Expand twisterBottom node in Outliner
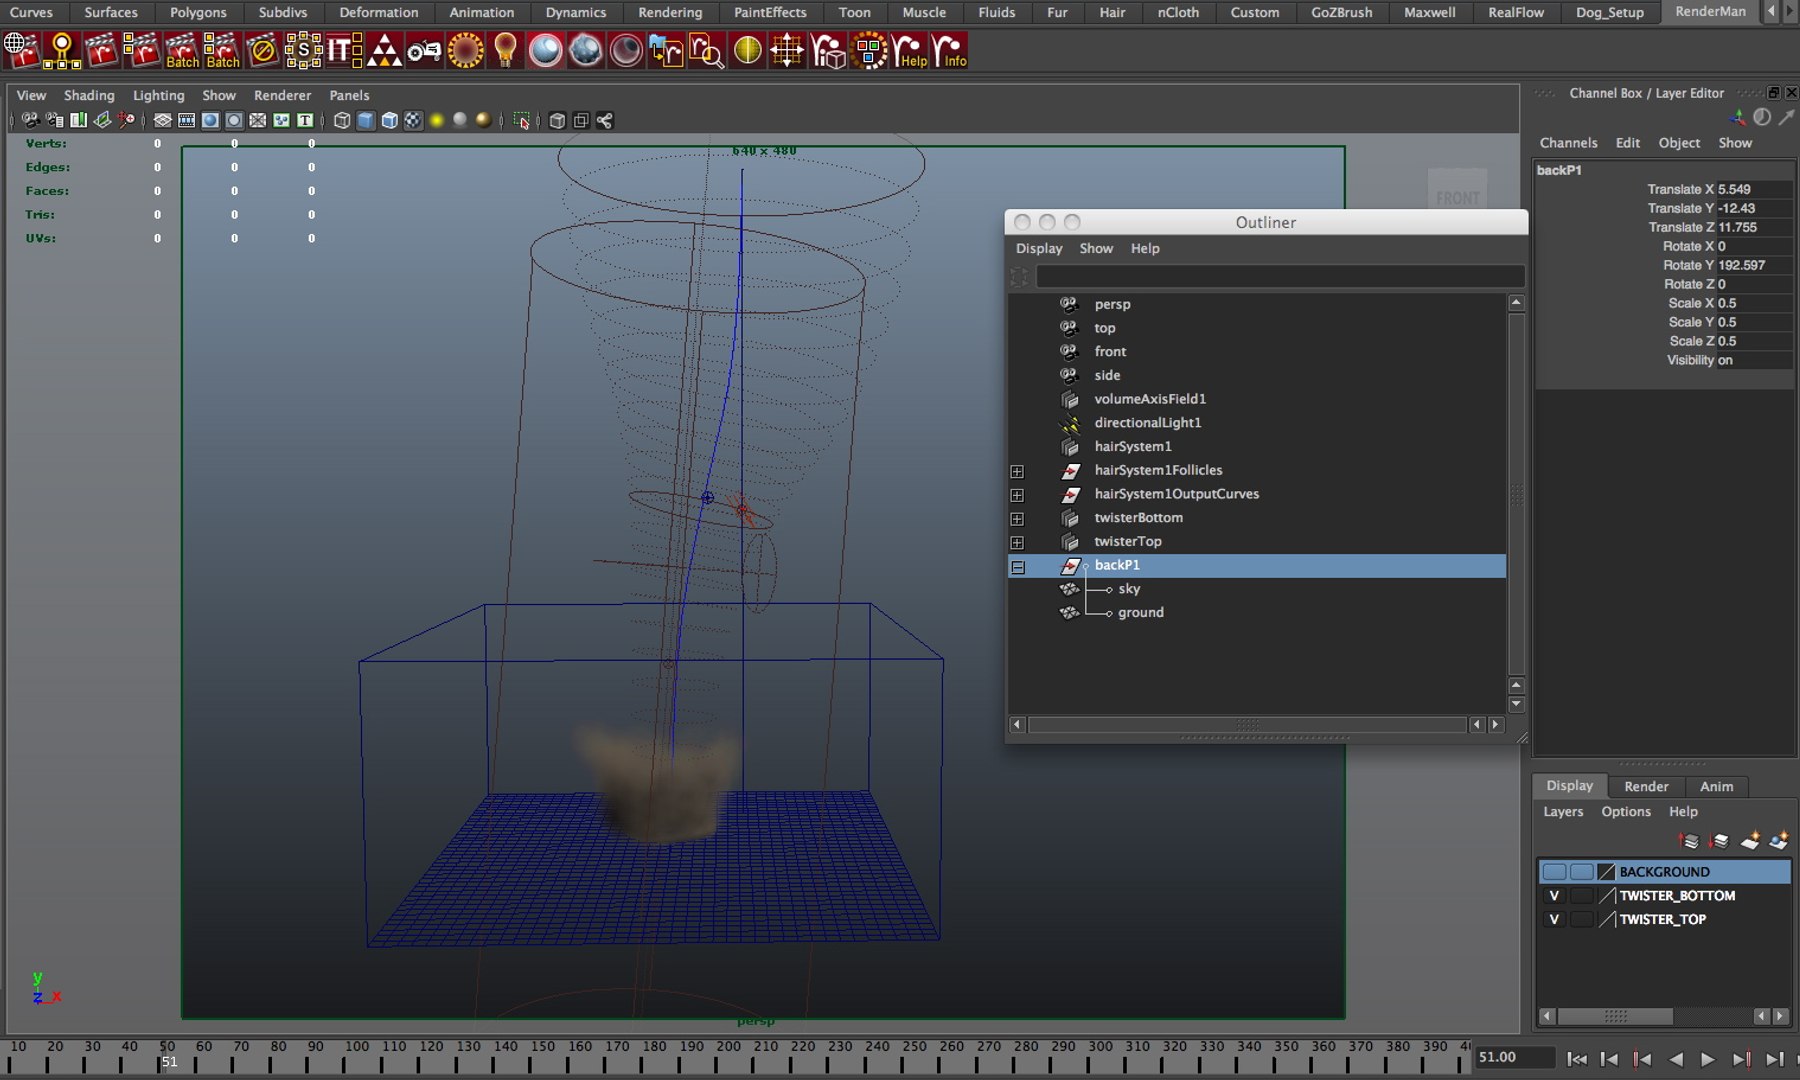Screen dimensions: 1800x1080 click(x=1017, y=519)
